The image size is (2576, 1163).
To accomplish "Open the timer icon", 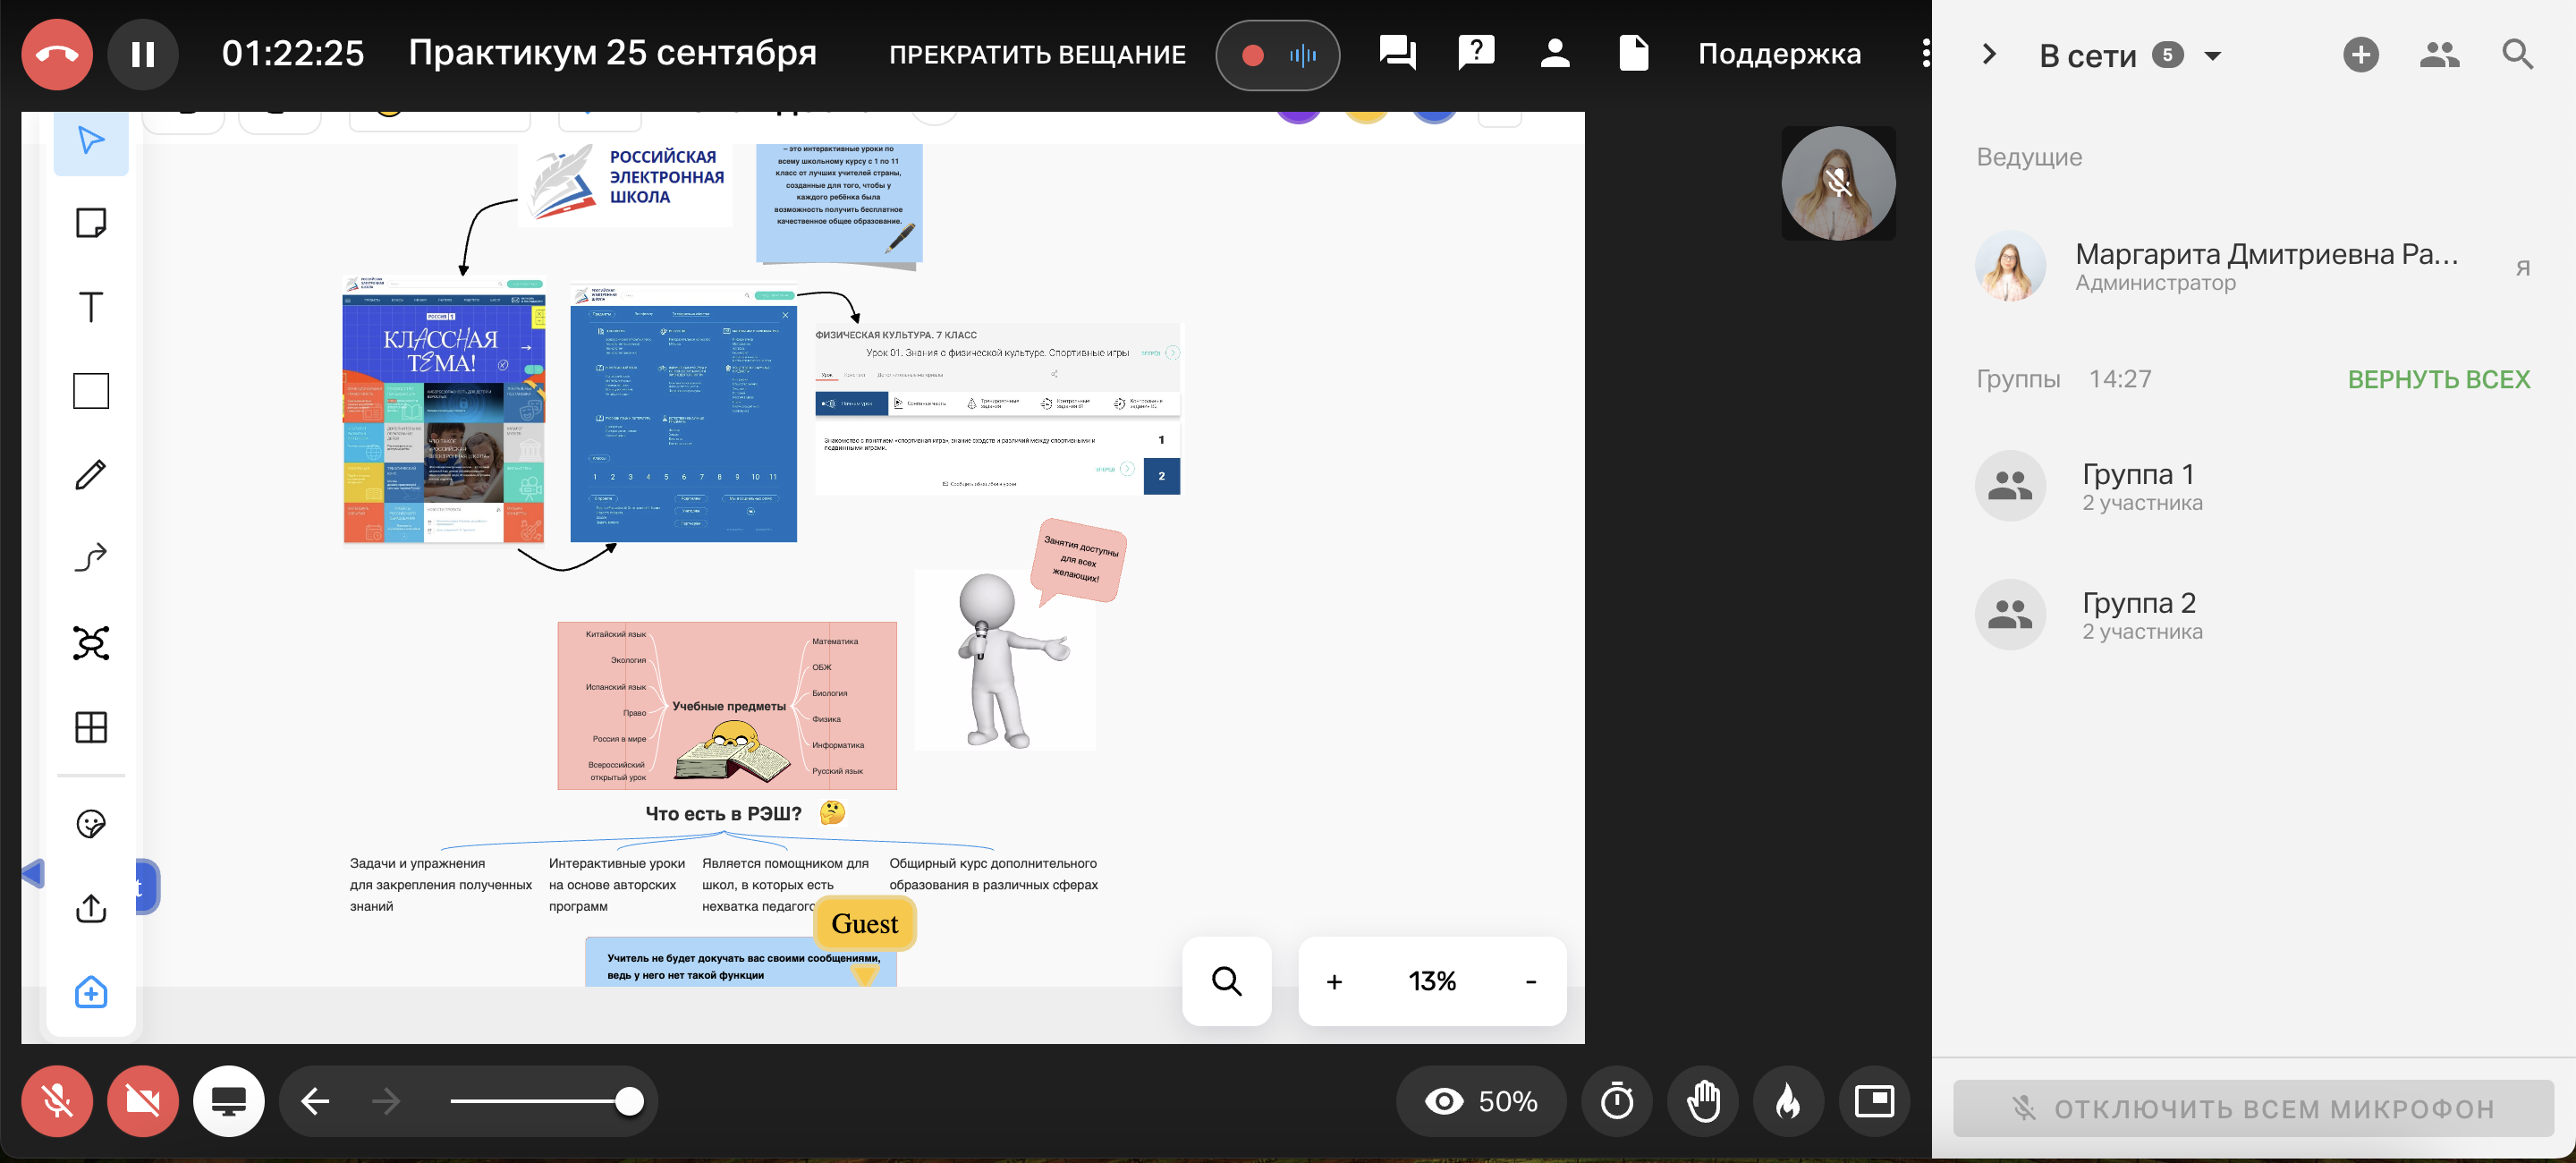I will (1617, 1101).
